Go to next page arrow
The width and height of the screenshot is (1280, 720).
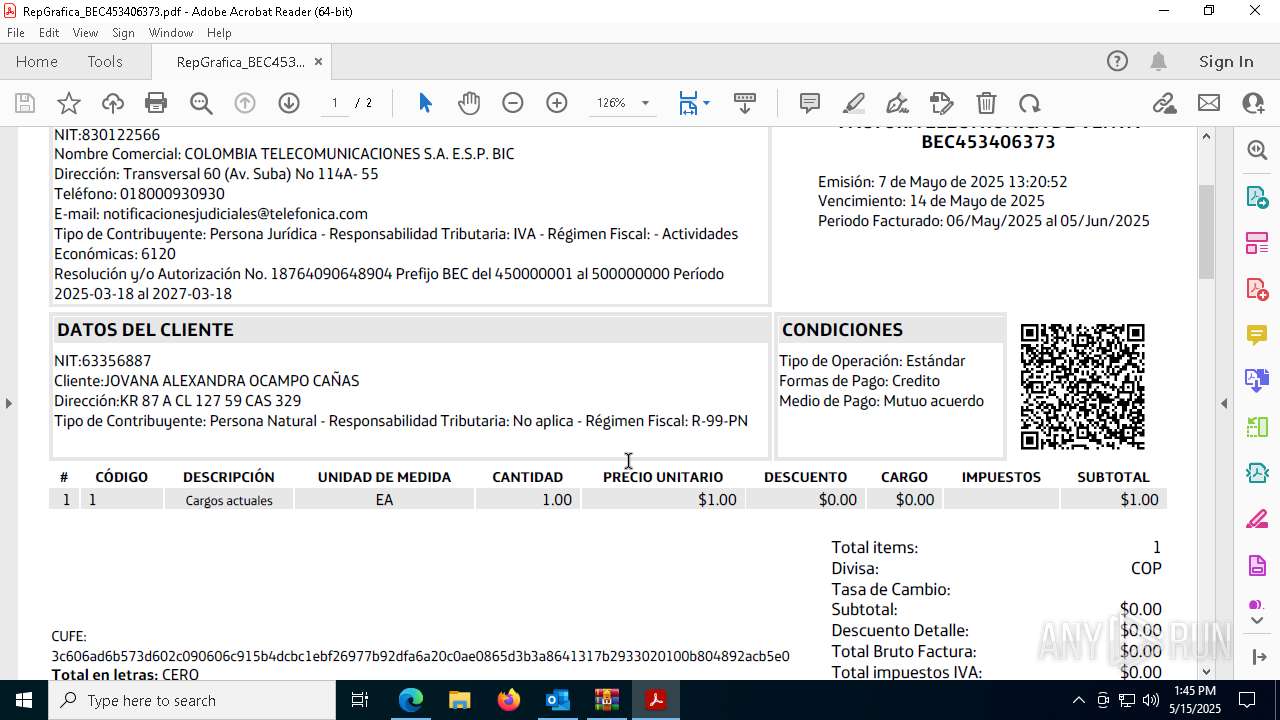pos(289,103)
